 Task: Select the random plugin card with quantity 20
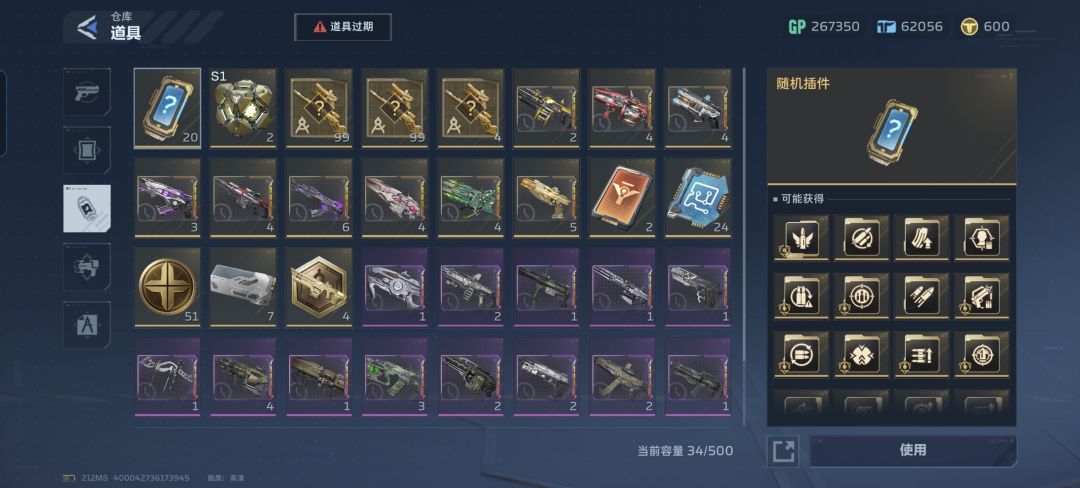coord(167,107)
